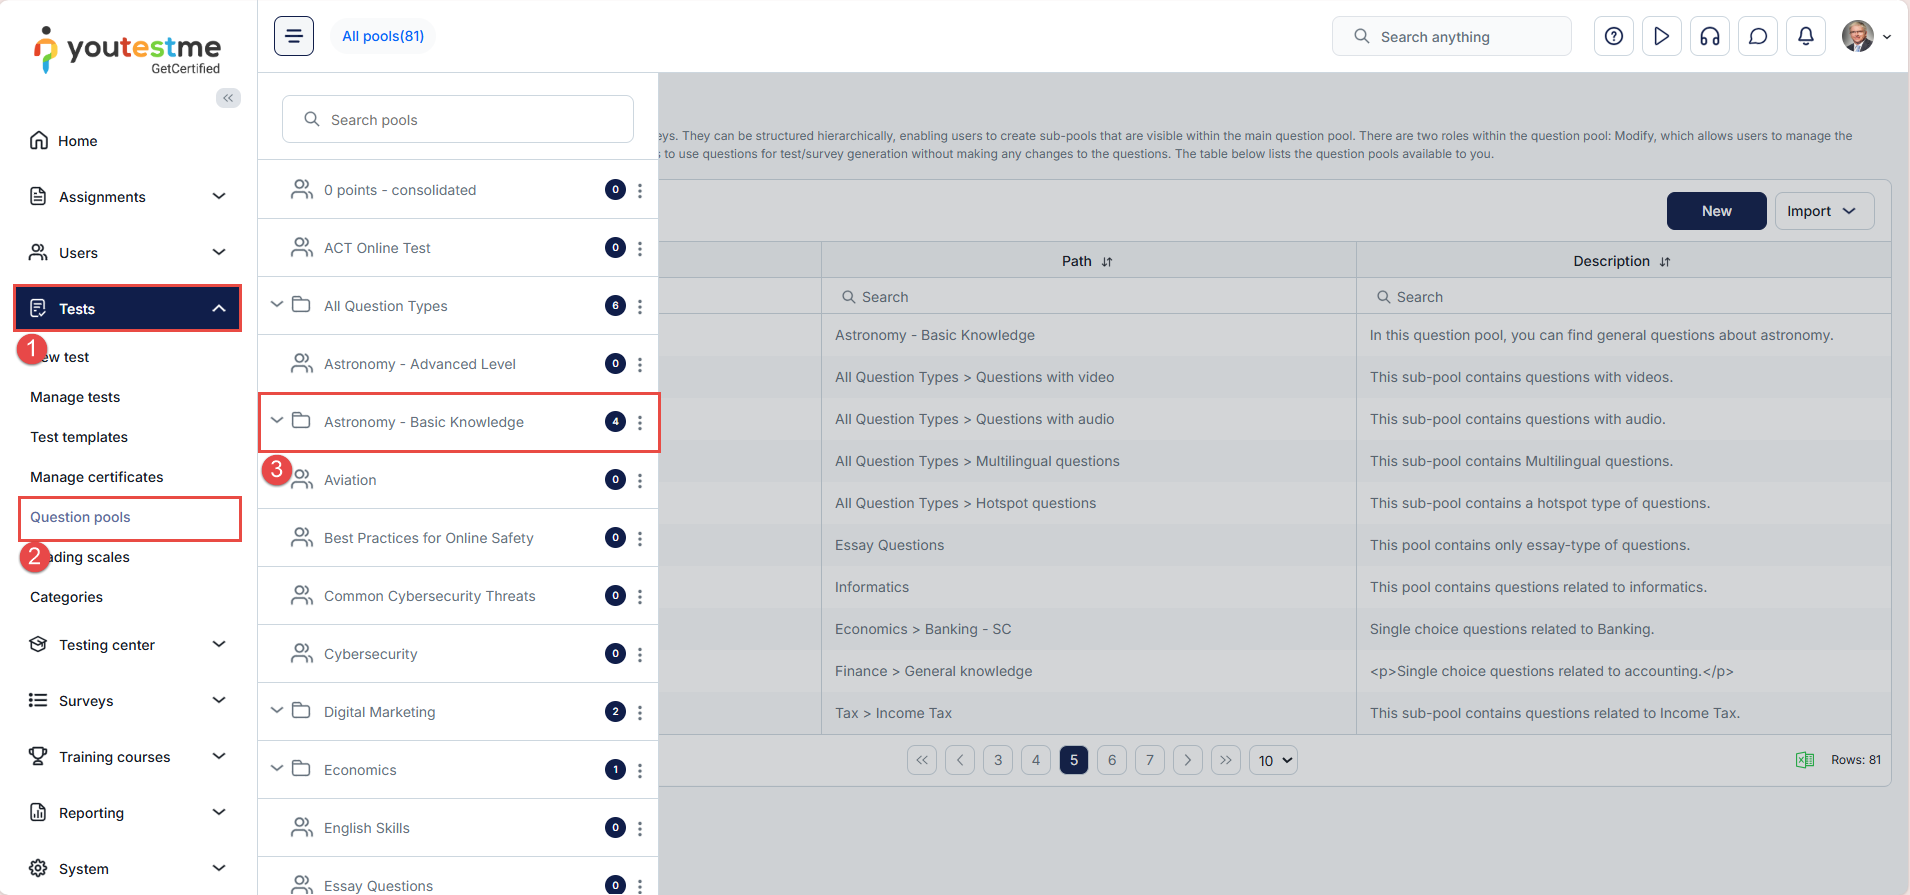Open the Import dropdown button

tap(1823, 211)
